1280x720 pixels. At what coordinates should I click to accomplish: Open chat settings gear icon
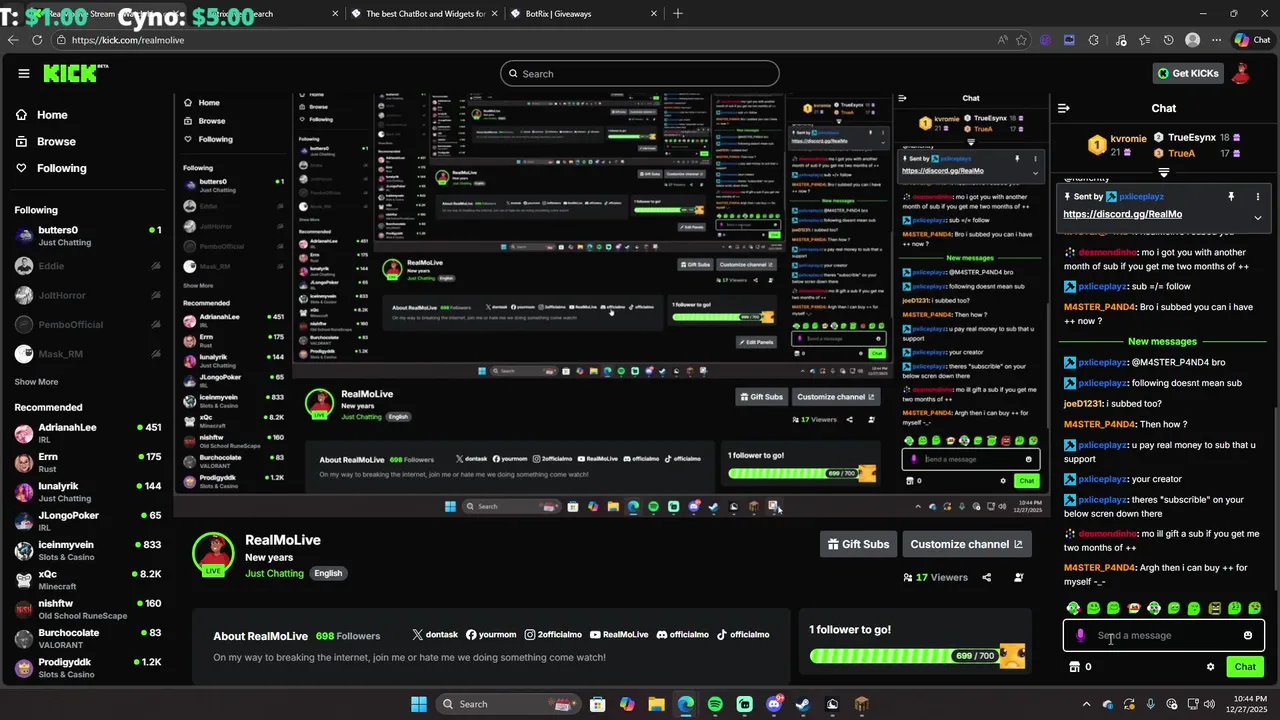point(1210,667)
